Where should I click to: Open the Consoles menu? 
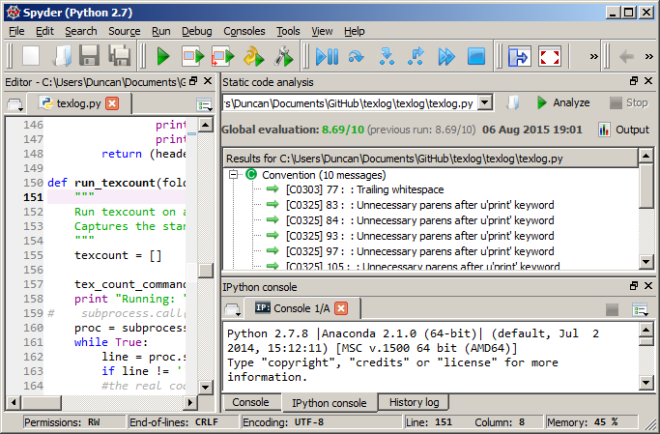click(244, 31)
